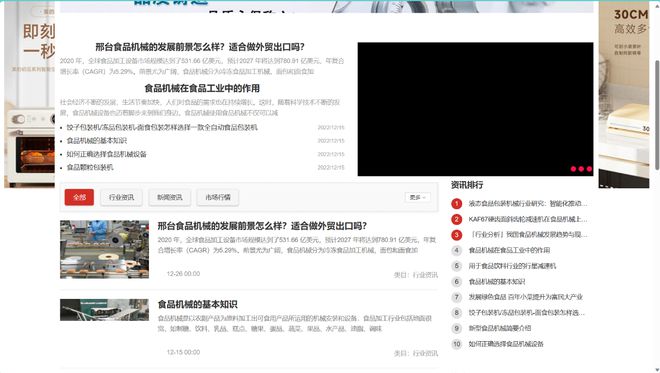Open ranking item 7 发展绿色食品

point(526,297)
